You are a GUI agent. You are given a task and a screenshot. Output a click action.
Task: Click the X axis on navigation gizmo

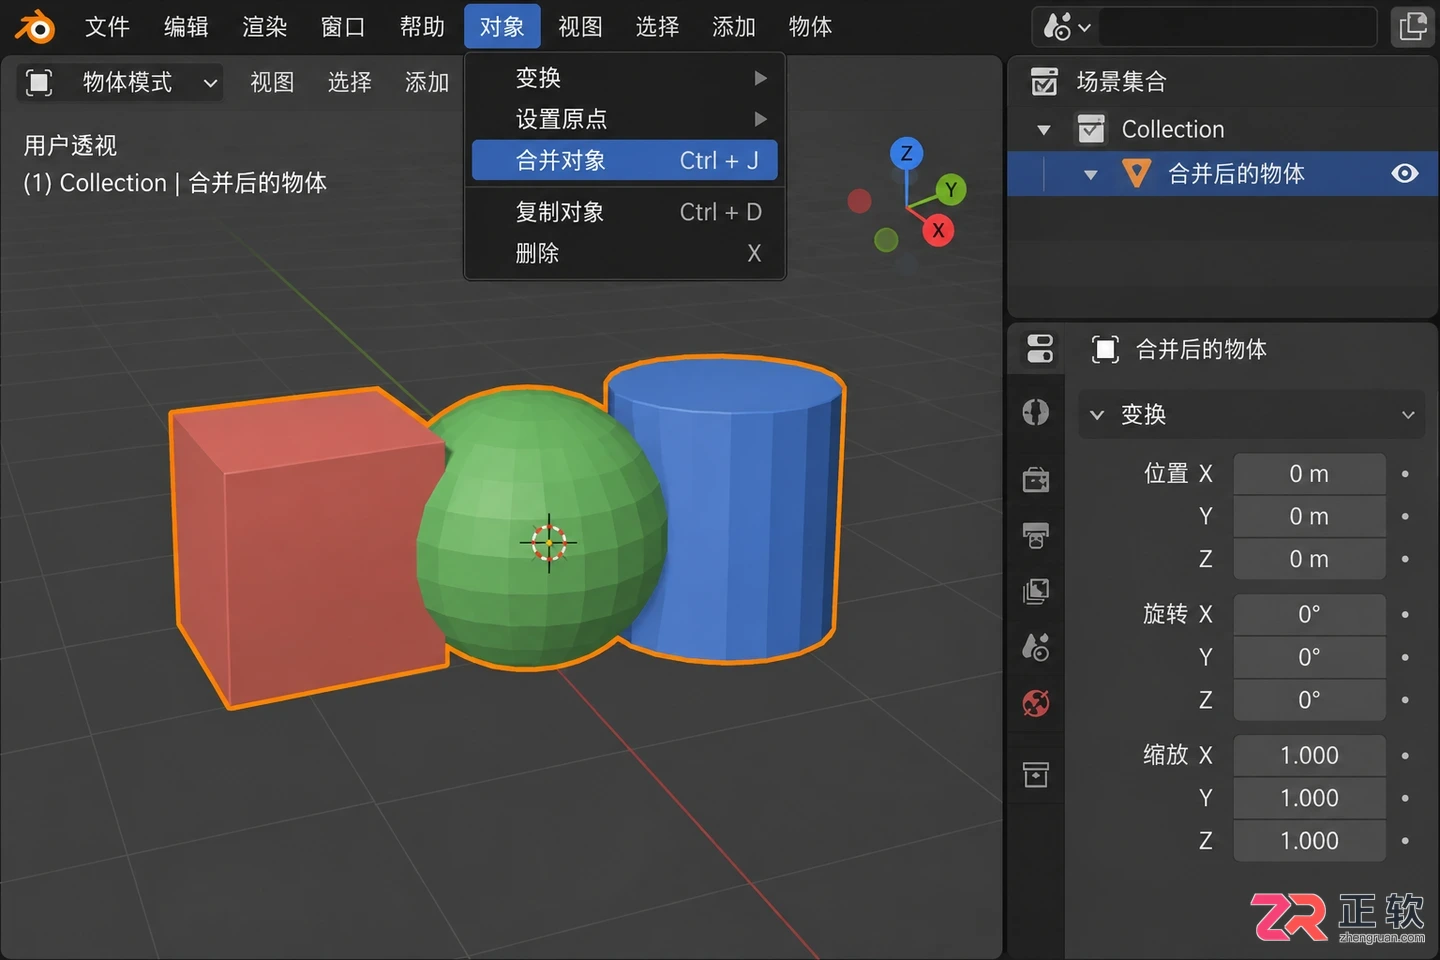tap(938, 231)
